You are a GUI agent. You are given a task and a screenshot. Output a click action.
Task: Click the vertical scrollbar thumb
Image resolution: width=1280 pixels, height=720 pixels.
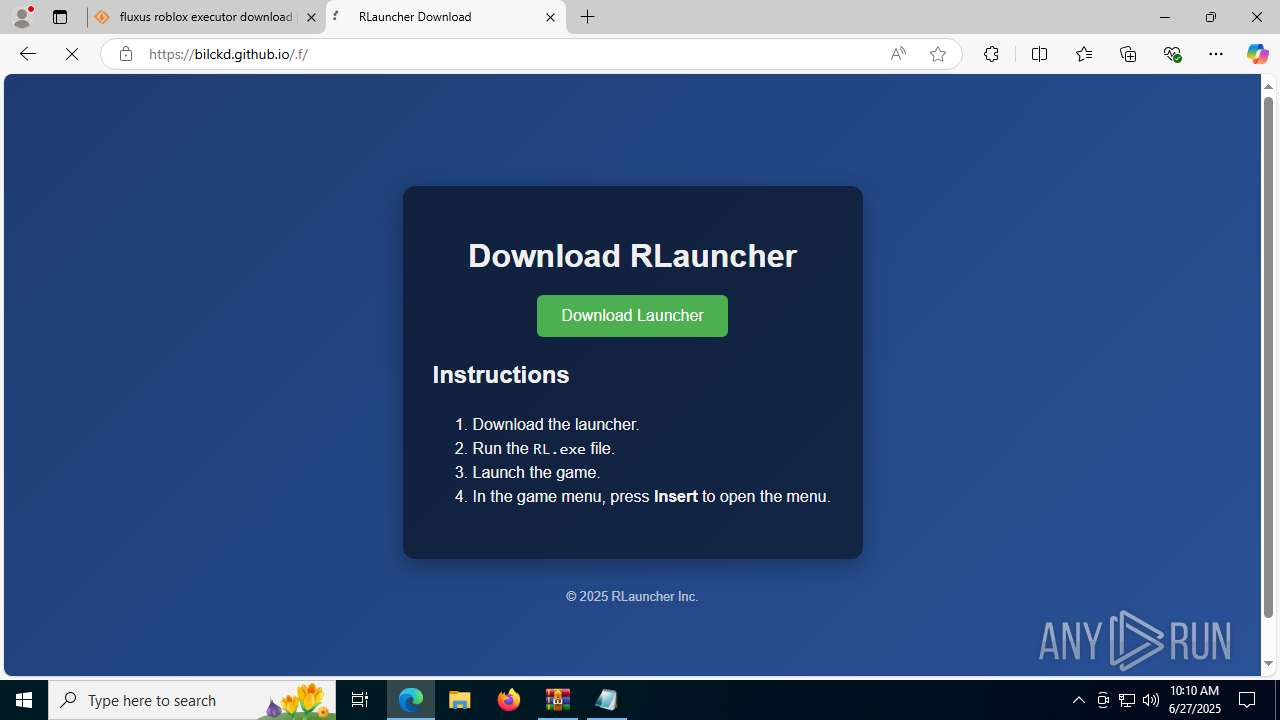tap(1268, 356)
